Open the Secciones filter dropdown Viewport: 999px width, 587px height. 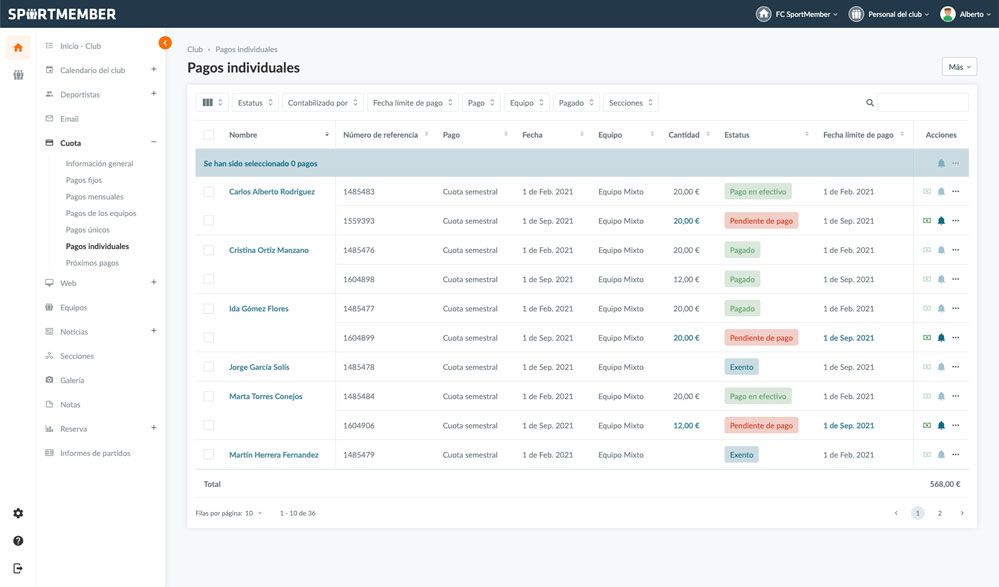click(631, 103)
